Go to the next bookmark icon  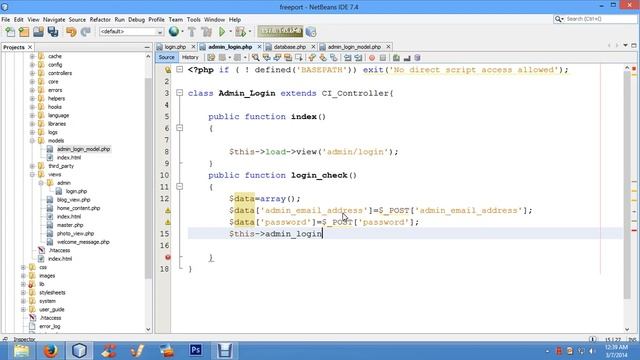click(323, 58)
